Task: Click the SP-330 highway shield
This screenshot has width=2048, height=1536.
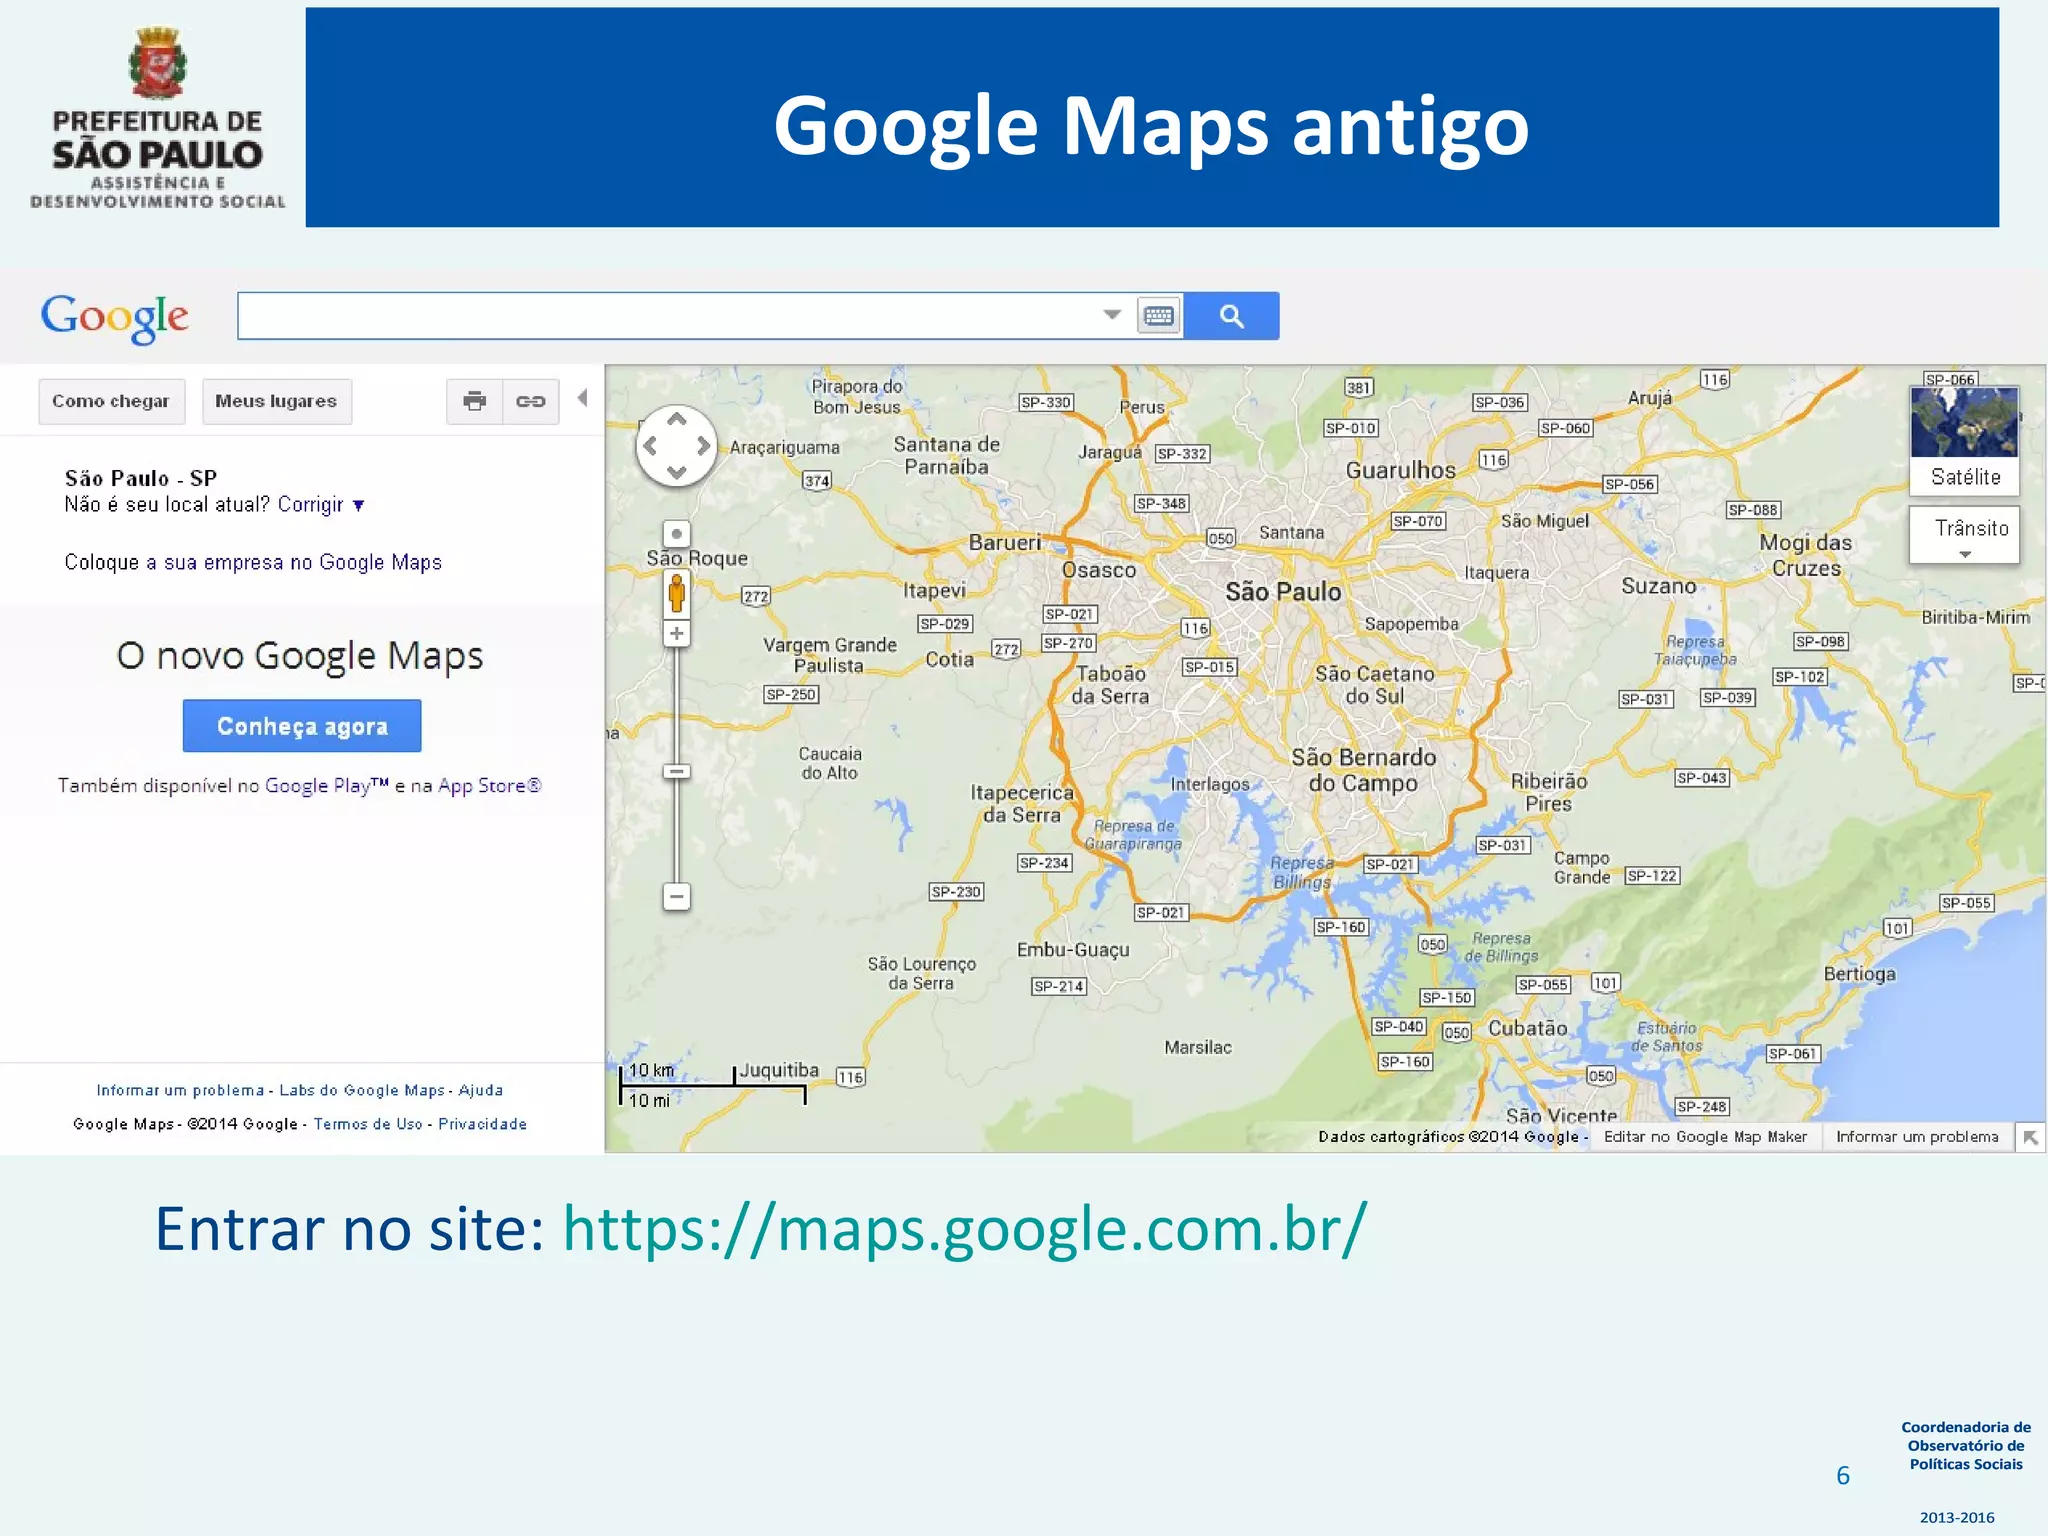Action: click(1046, 402)
